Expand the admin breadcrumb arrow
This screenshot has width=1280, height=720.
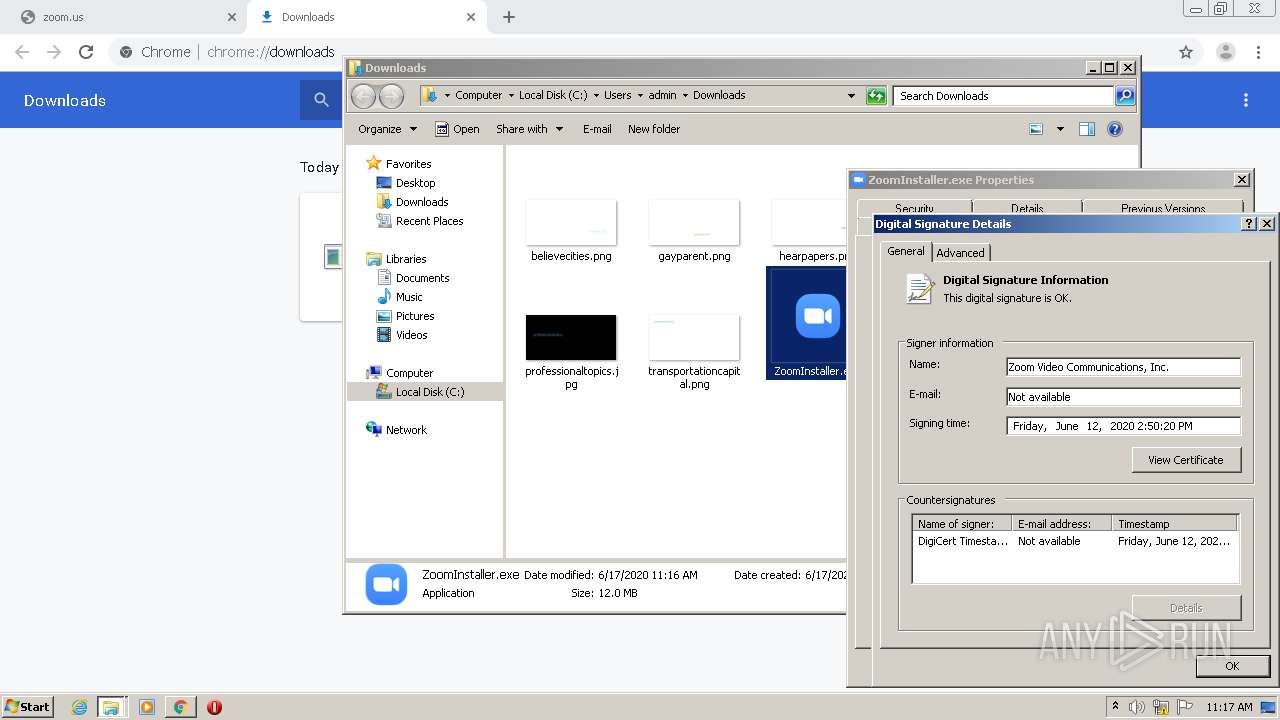(x=685, y=96)
